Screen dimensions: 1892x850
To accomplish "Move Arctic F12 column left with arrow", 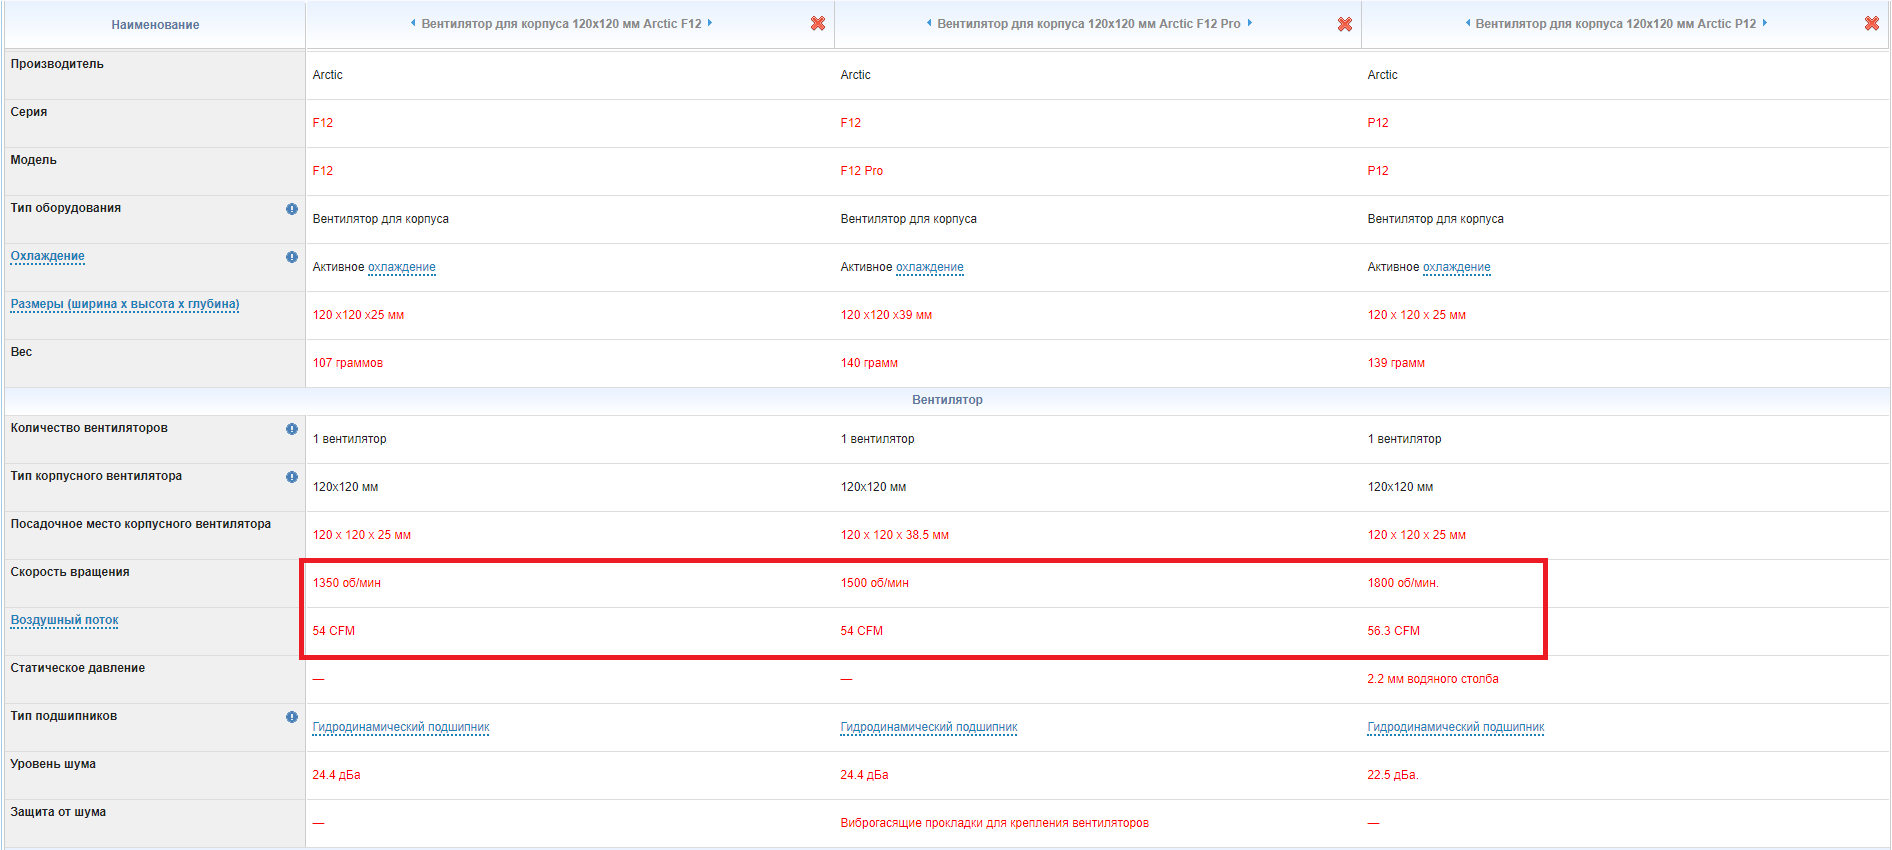I will pos(413,23).
